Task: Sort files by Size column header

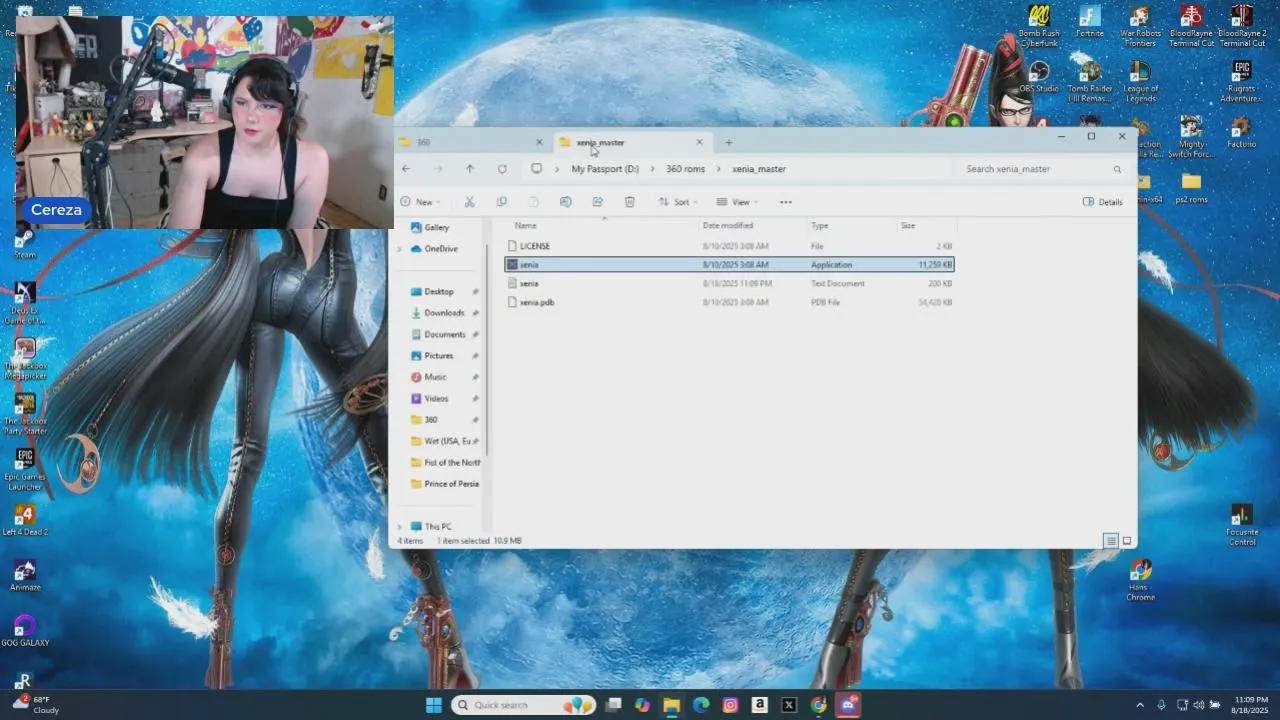Action: (908, 226)
